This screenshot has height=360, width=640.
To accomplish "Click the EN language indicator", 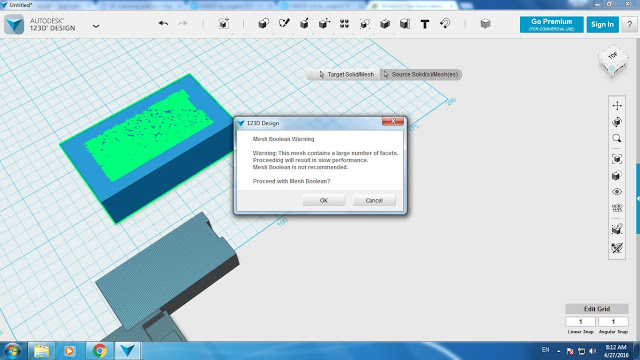I will click(x=545, y=350).
